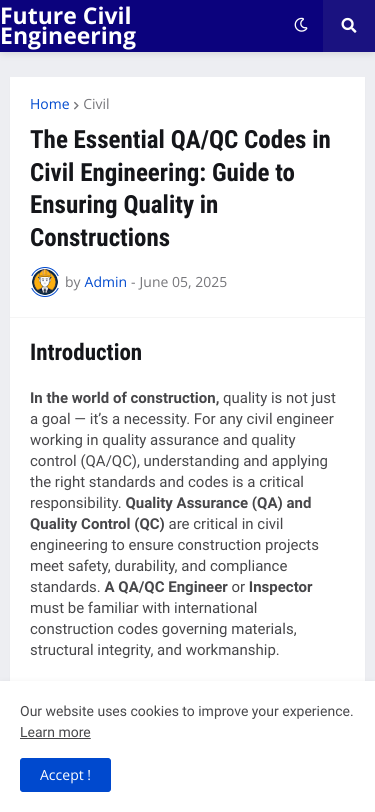
Task: Click the bold 'In the world of construction,' text
Action: [x=125, y=398]
